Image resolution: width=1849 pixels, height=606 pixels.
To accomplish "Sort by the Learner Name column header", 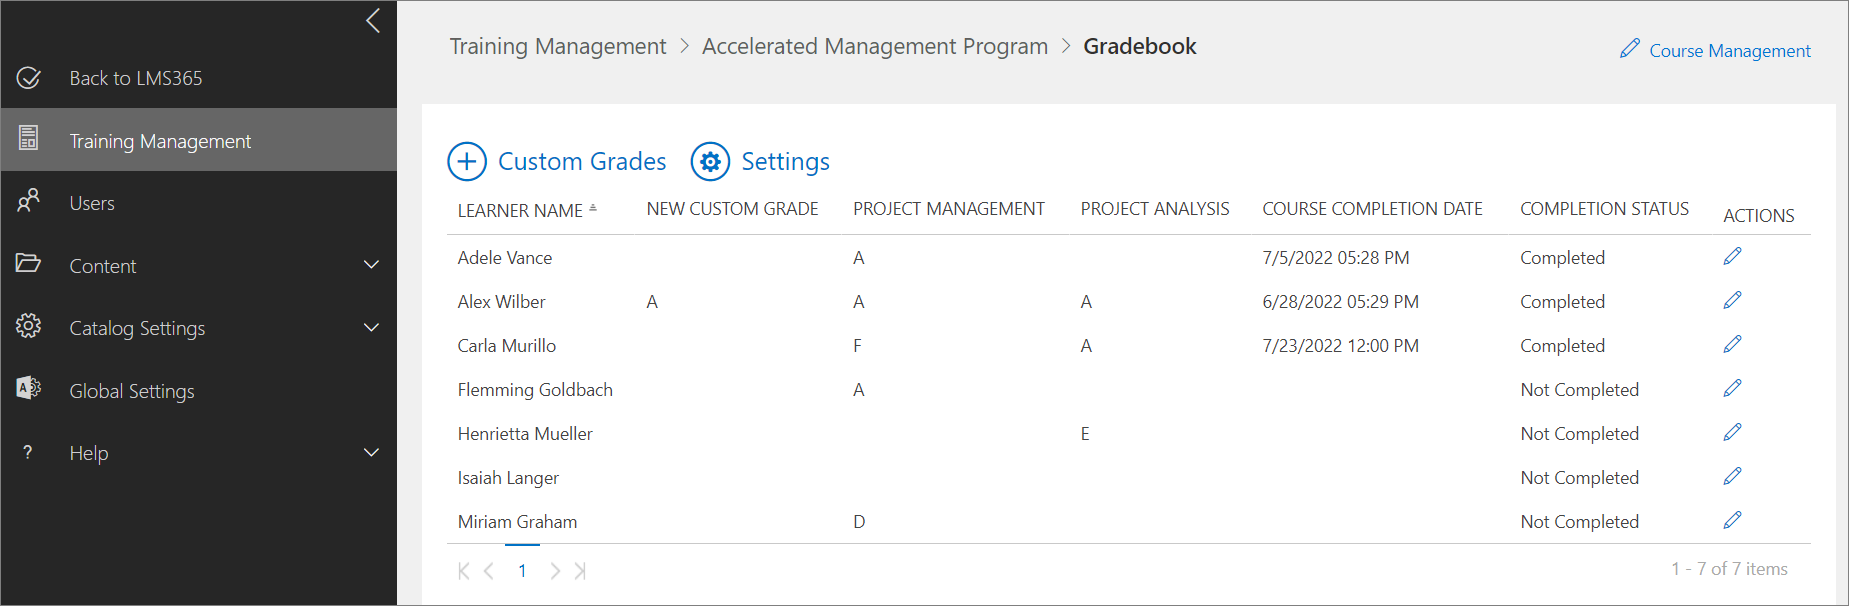I will click(520, 211).
